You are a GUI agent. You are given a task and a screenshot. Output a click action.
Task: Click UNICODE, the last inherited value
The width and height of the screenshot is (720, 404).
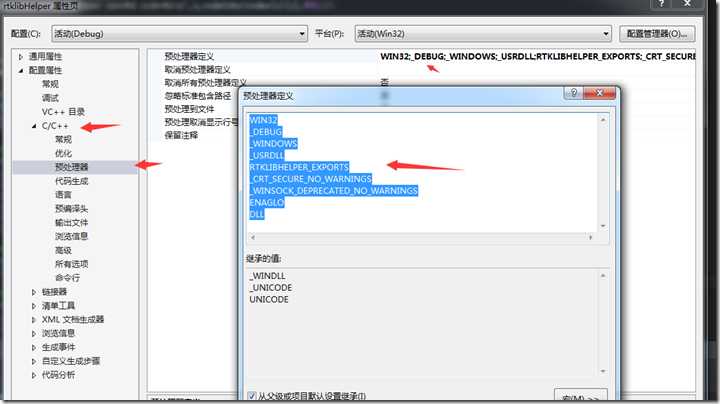click(x=269, y=299)
